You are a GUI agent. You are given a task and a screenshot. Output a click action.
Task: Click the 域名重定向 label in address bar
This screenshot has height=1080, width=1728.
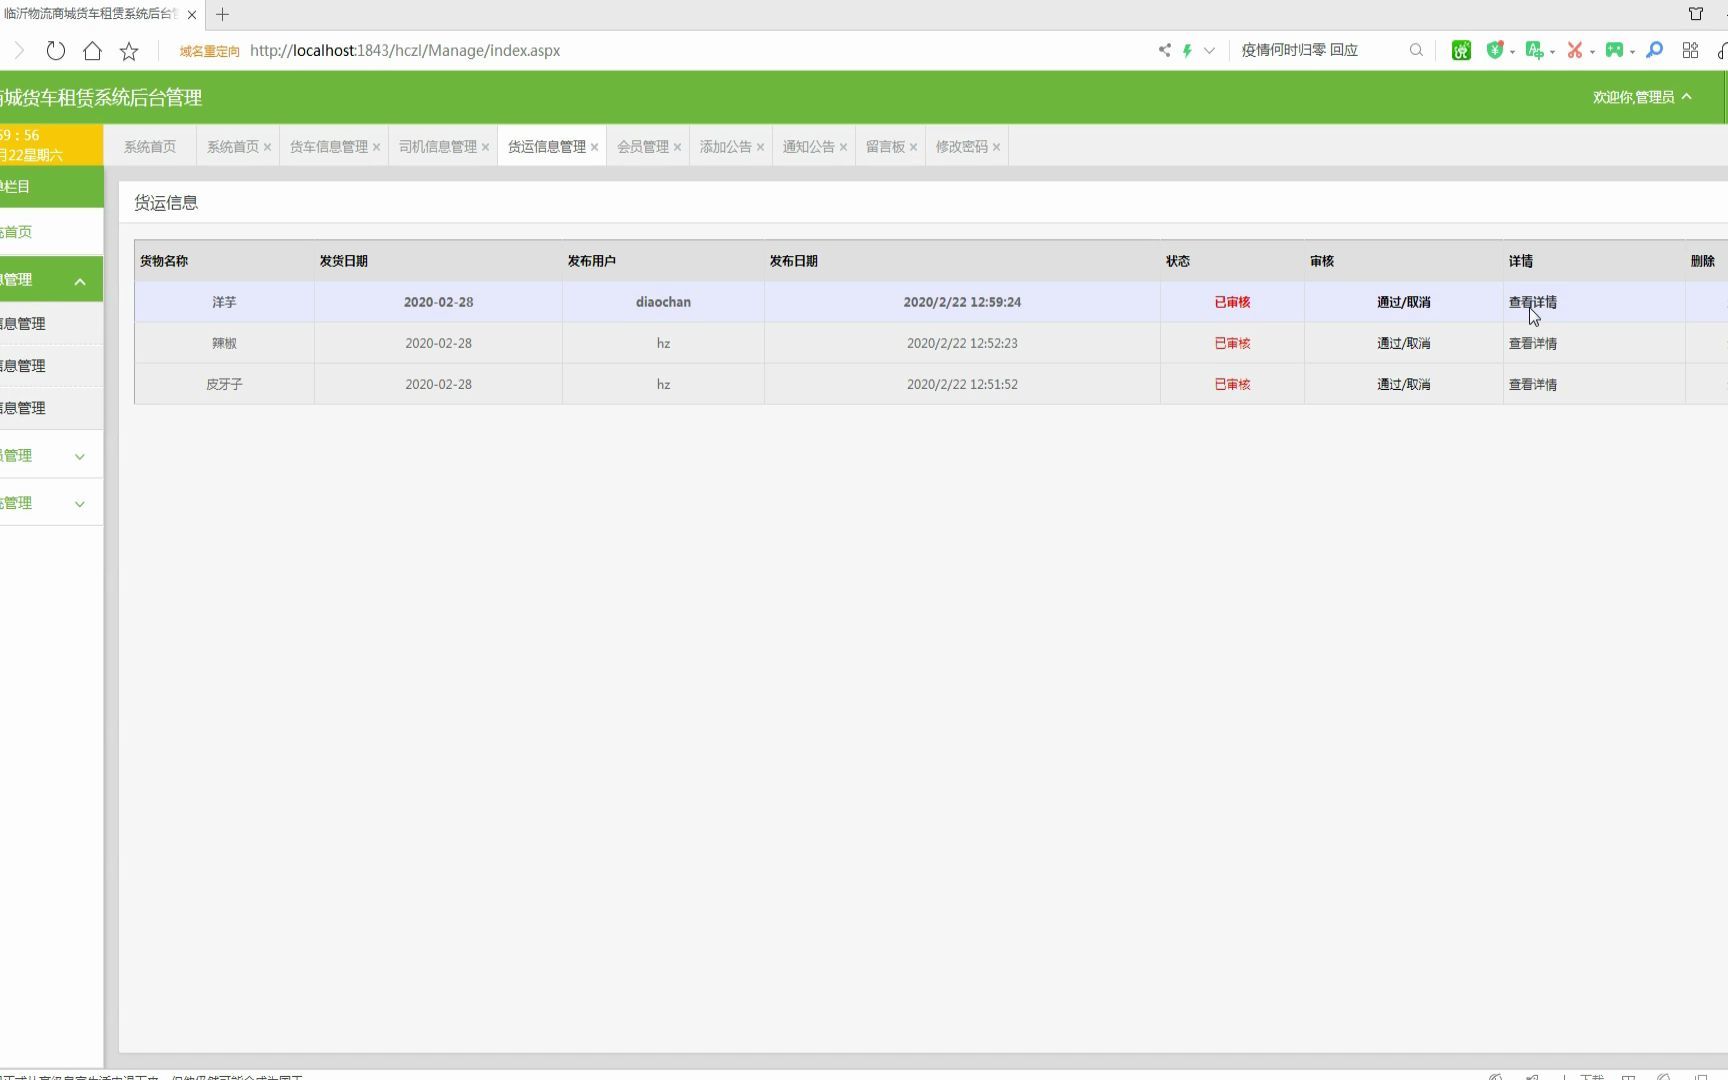pos(209,51)
